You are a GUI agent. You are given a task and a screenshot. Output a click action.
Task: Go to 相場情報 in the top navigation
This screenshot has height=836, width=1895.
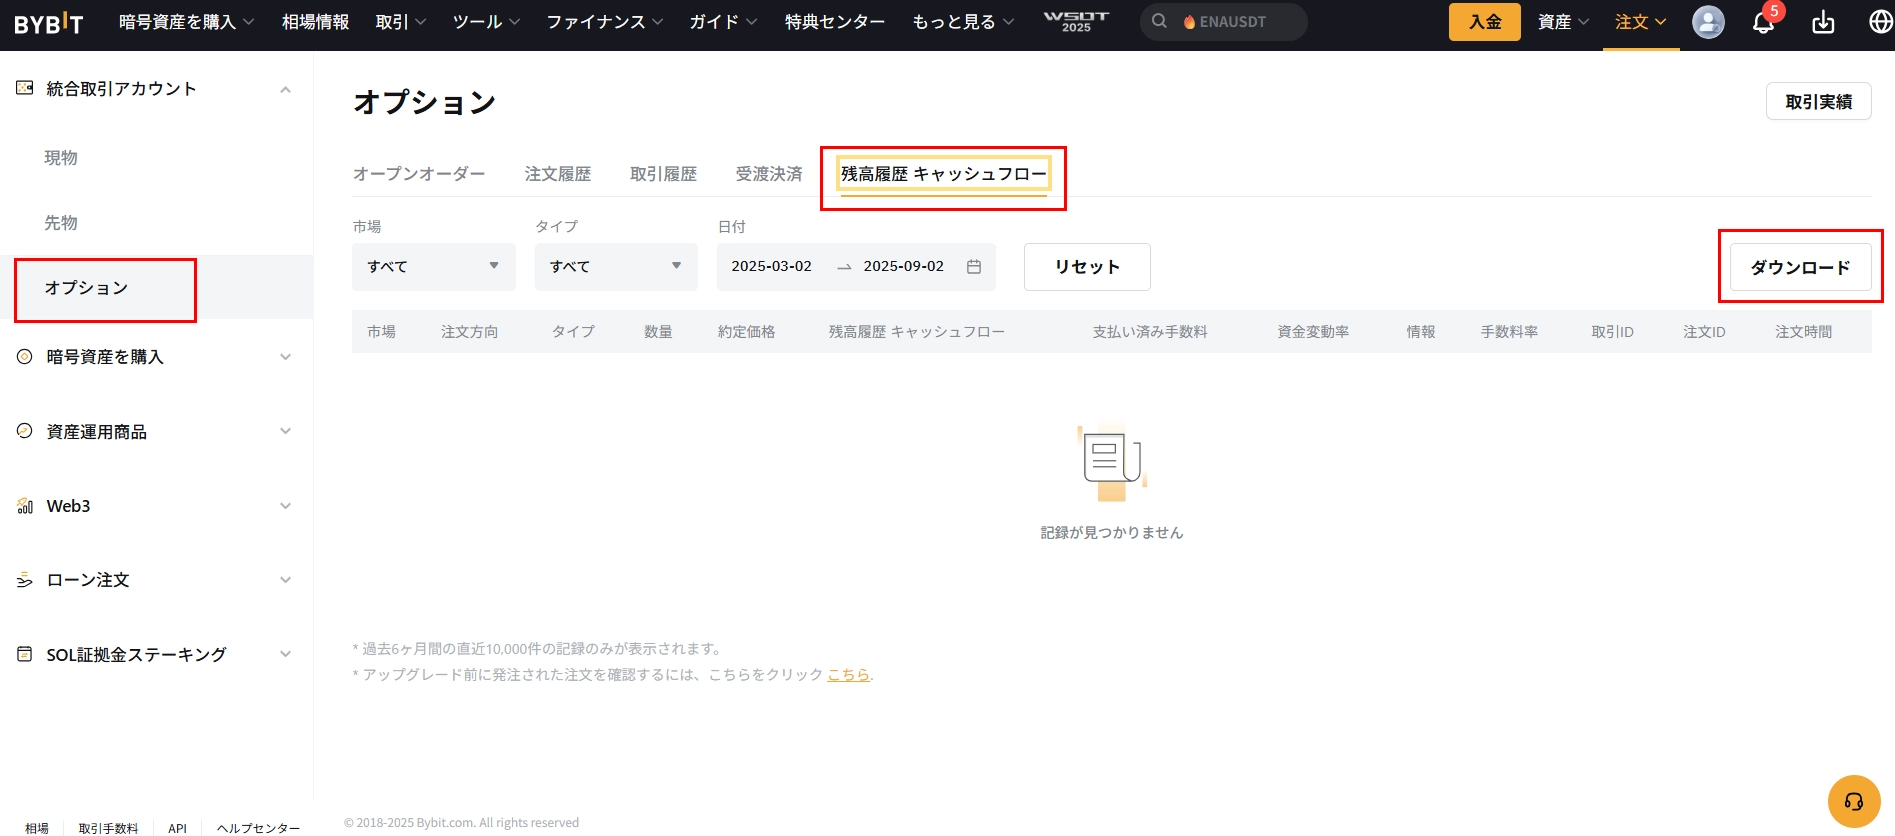click(315, 22)
